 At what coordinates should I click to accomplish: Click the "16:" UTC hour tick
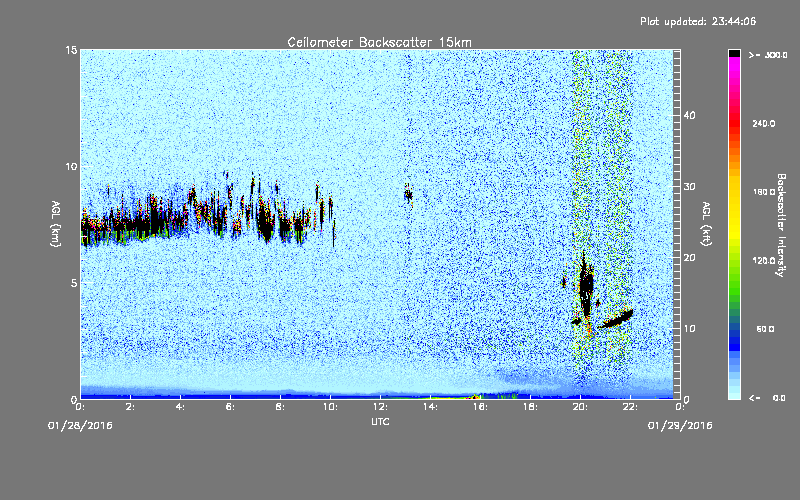(481, 407)
